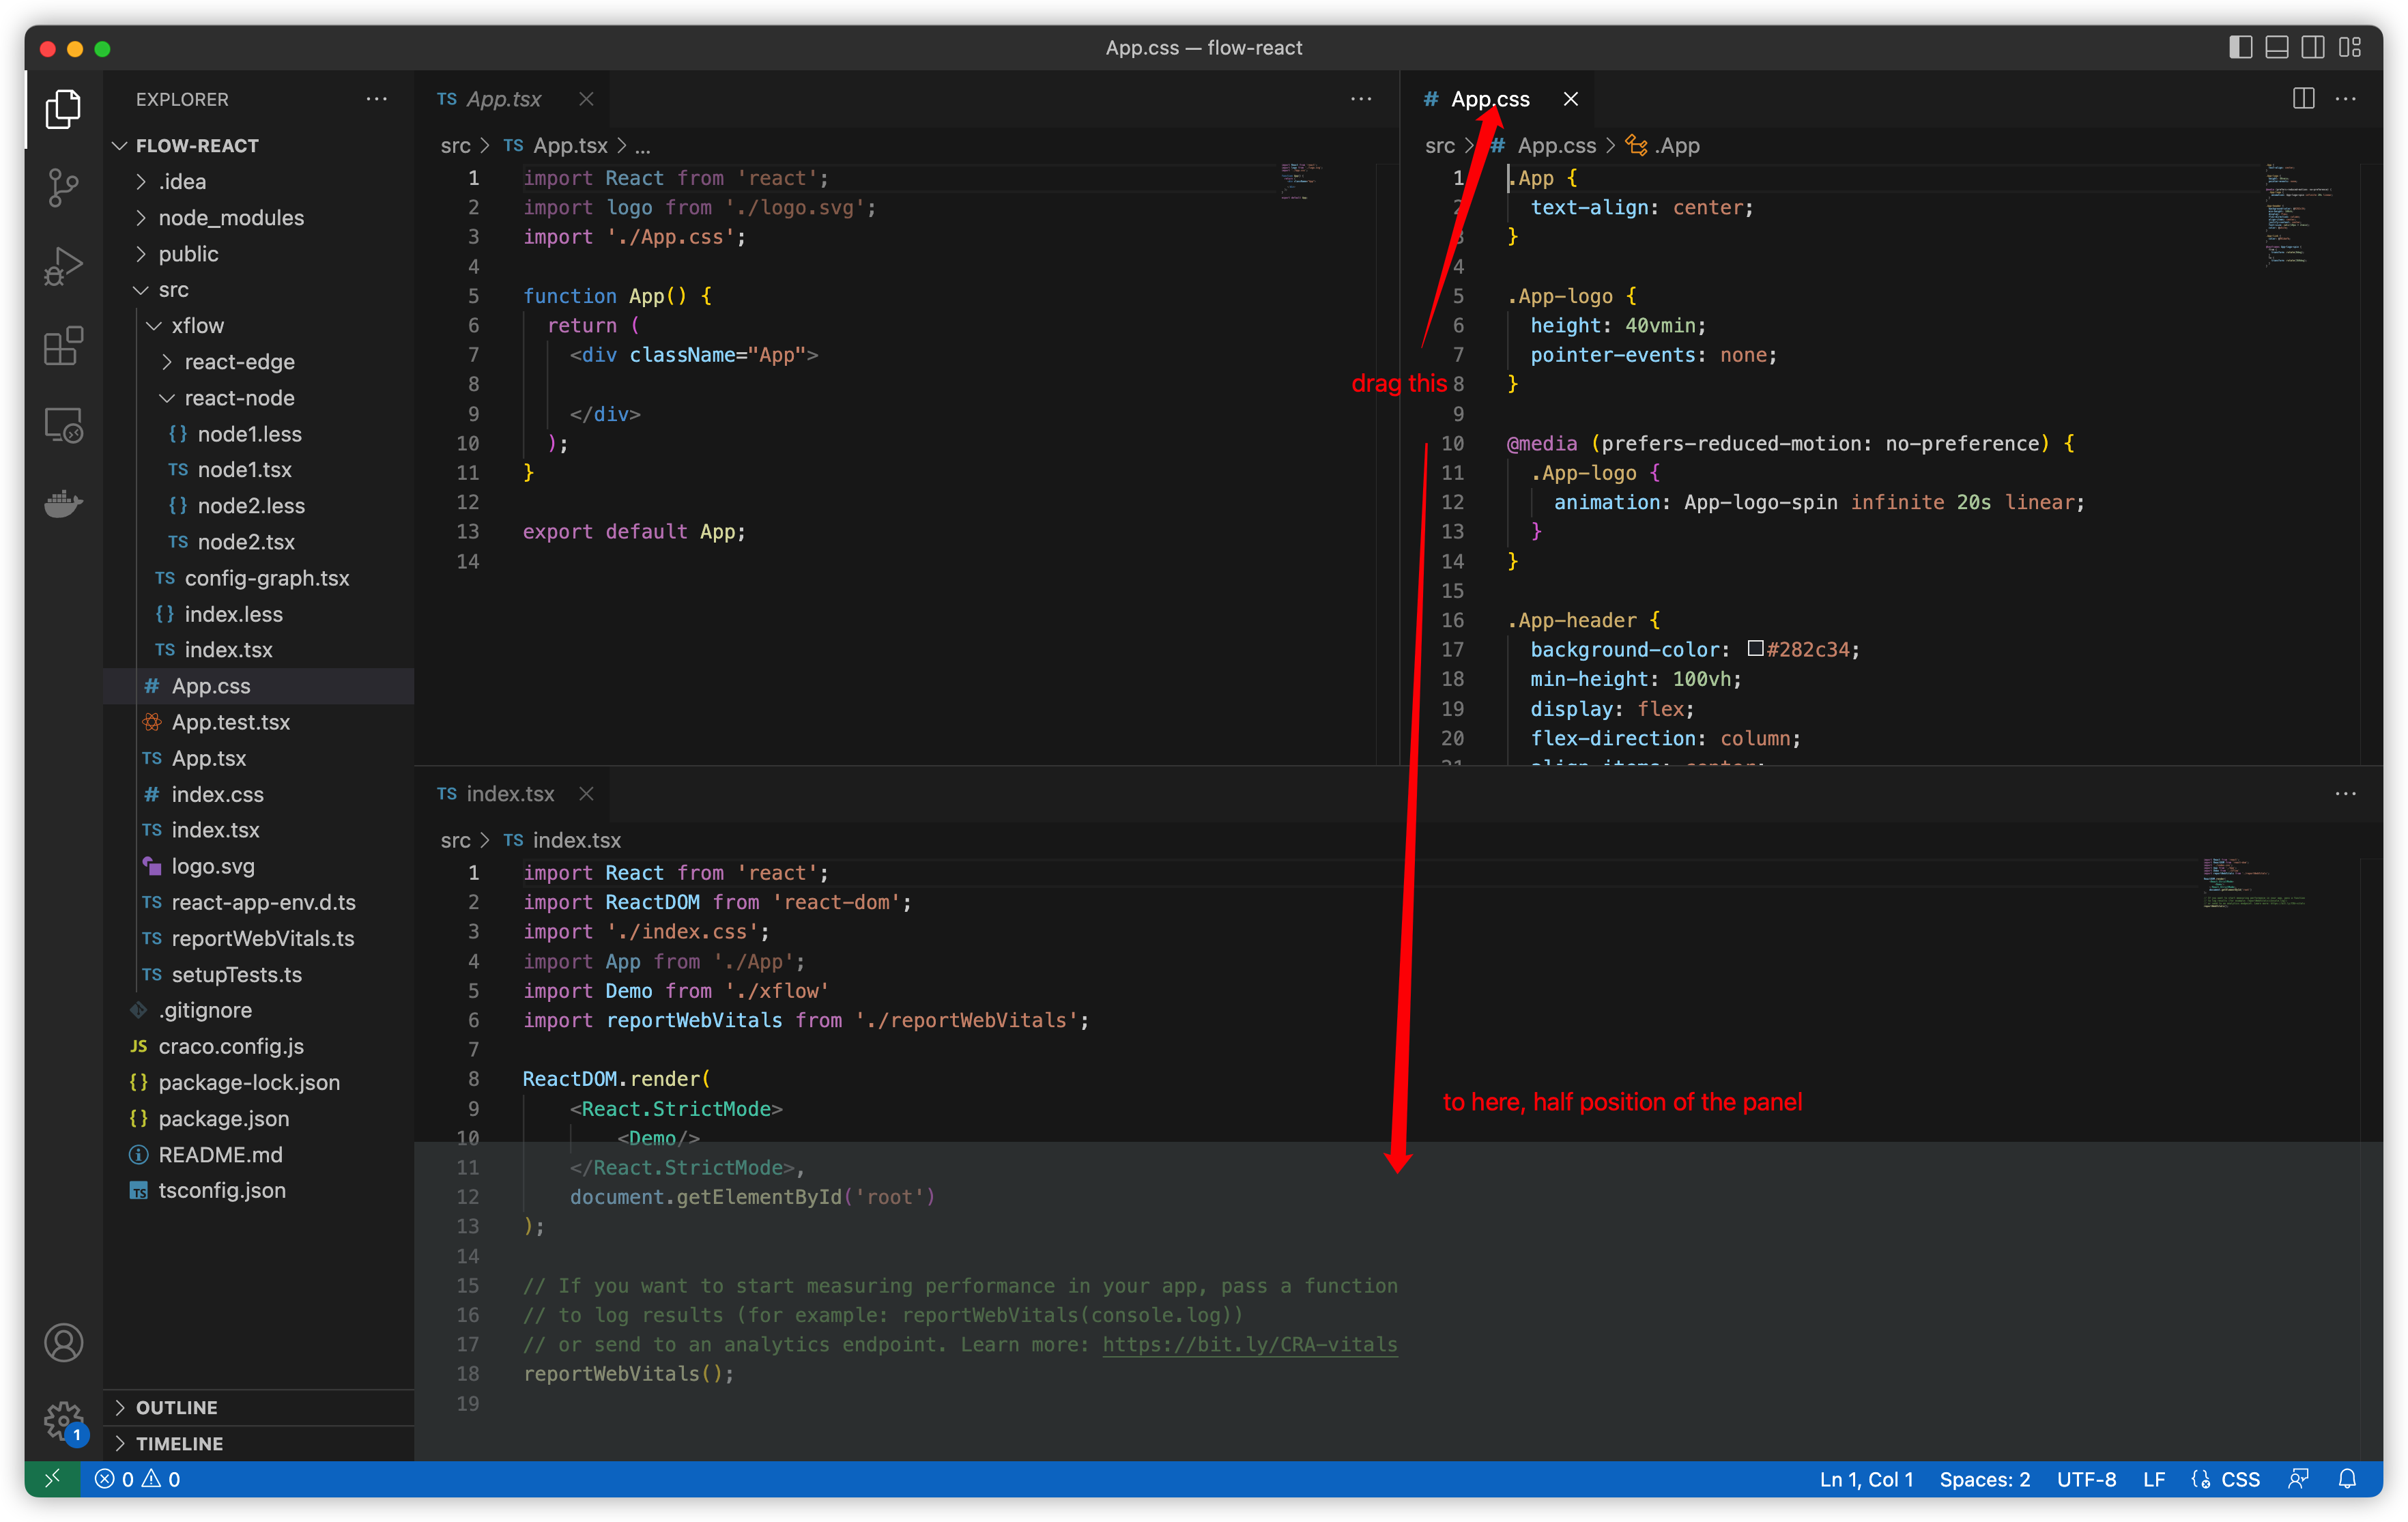Open the CRA-vitals link in index.tsx
2408x1522 pixels.
pos(1249,1344)
